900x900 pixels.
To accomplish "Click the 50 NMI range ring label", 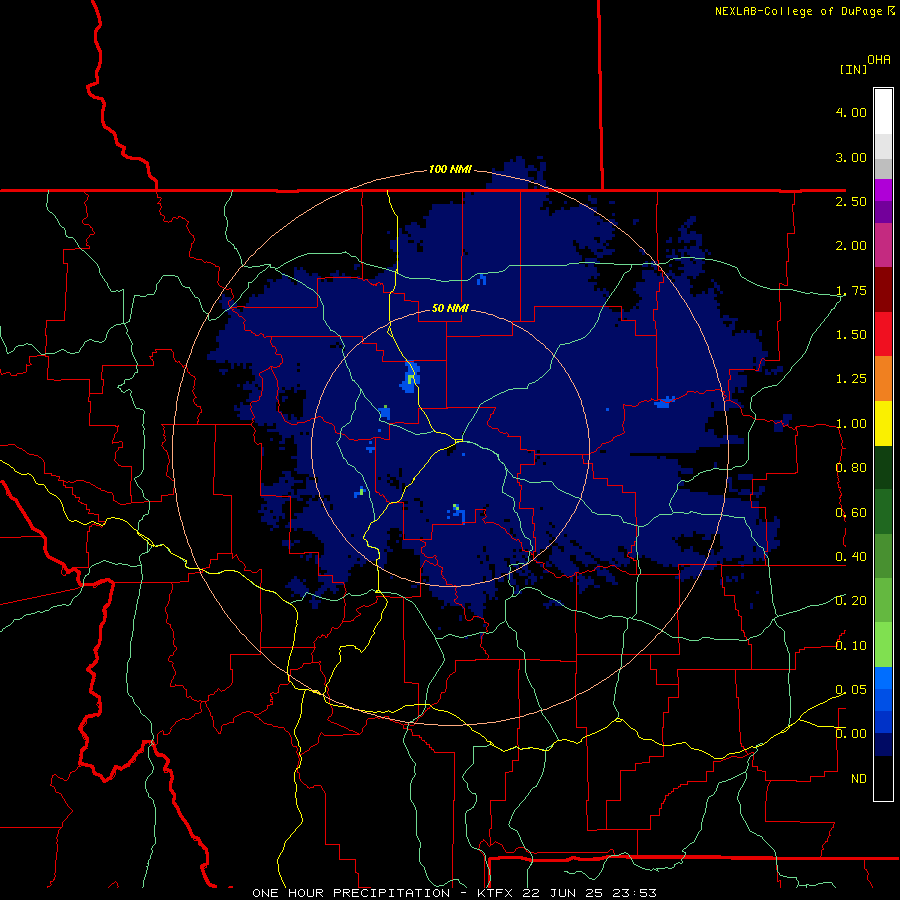I will tap(450, 308).
